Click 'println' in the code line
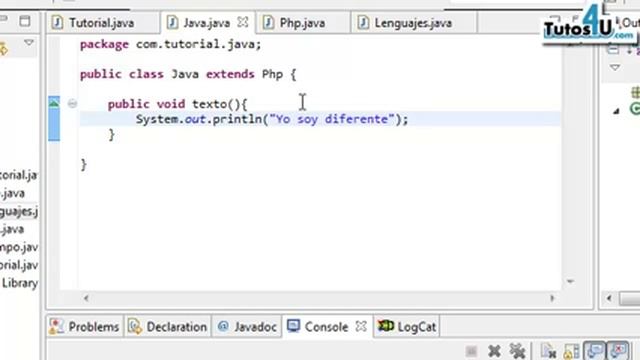640x360 pixels. (237, 119)
